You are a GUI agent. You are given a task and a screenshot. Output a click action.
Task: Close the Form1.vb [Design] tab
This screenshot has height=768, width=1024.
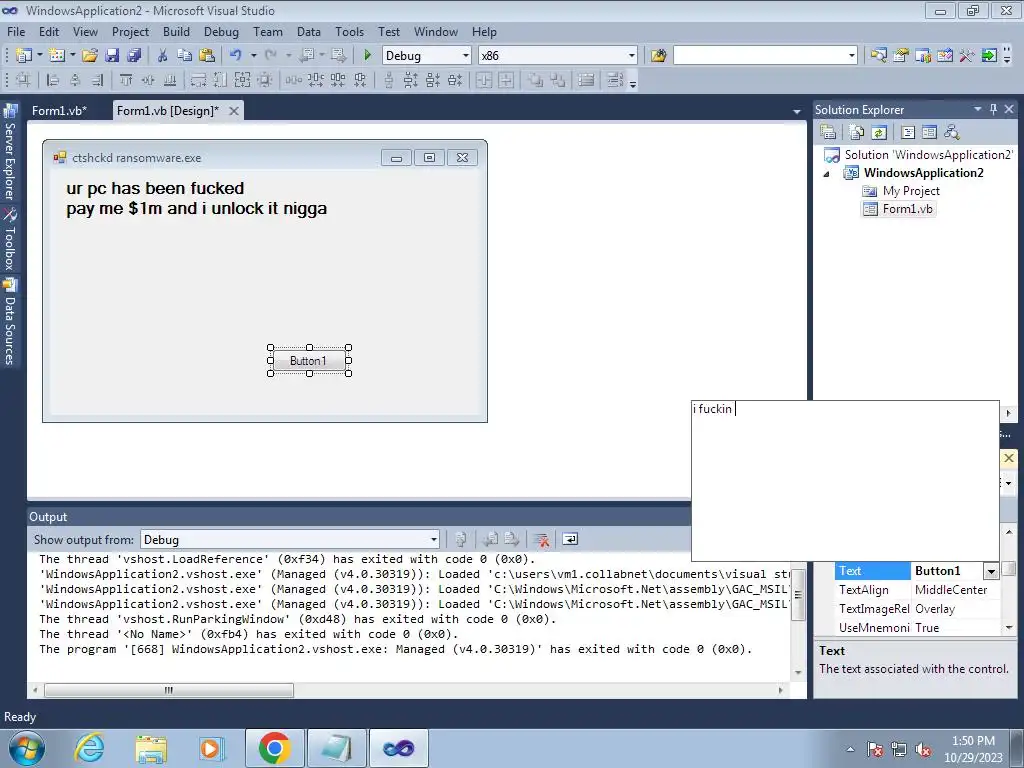[x=233, y=111]
